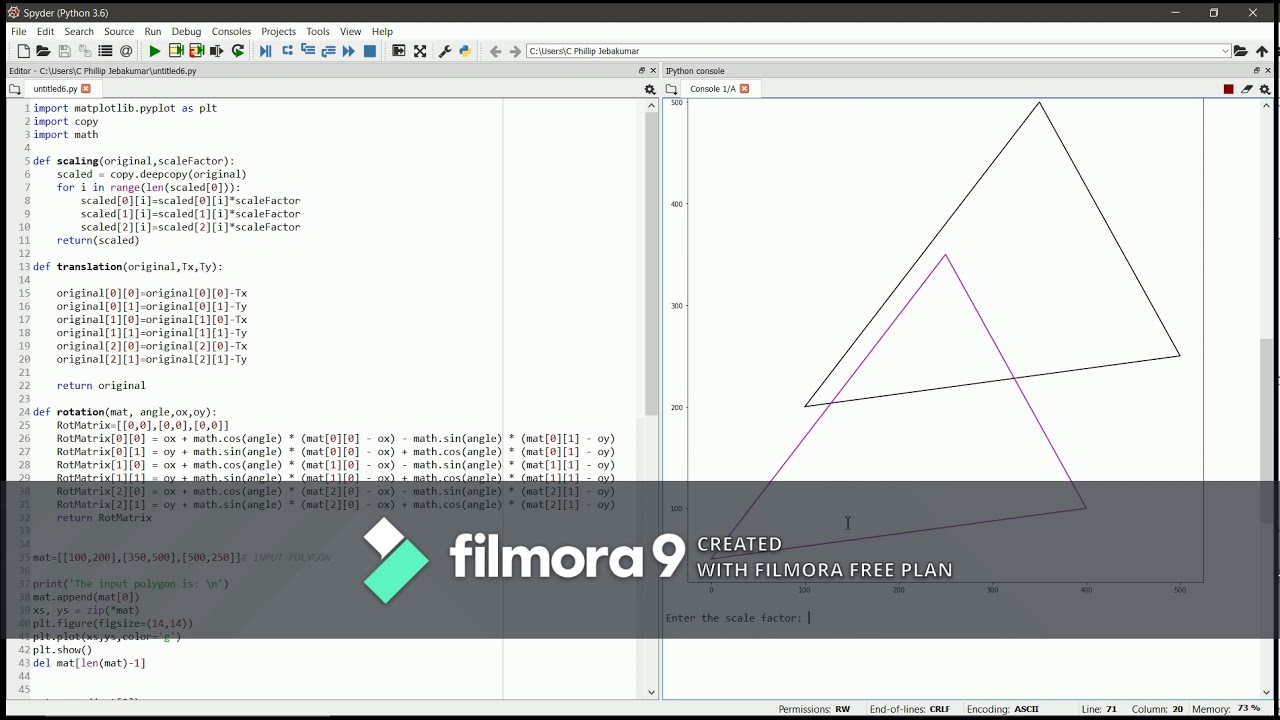Browse console tabs icon left of Console 1/A
The height and width of the screenshot is (720, 1280).
672,89
